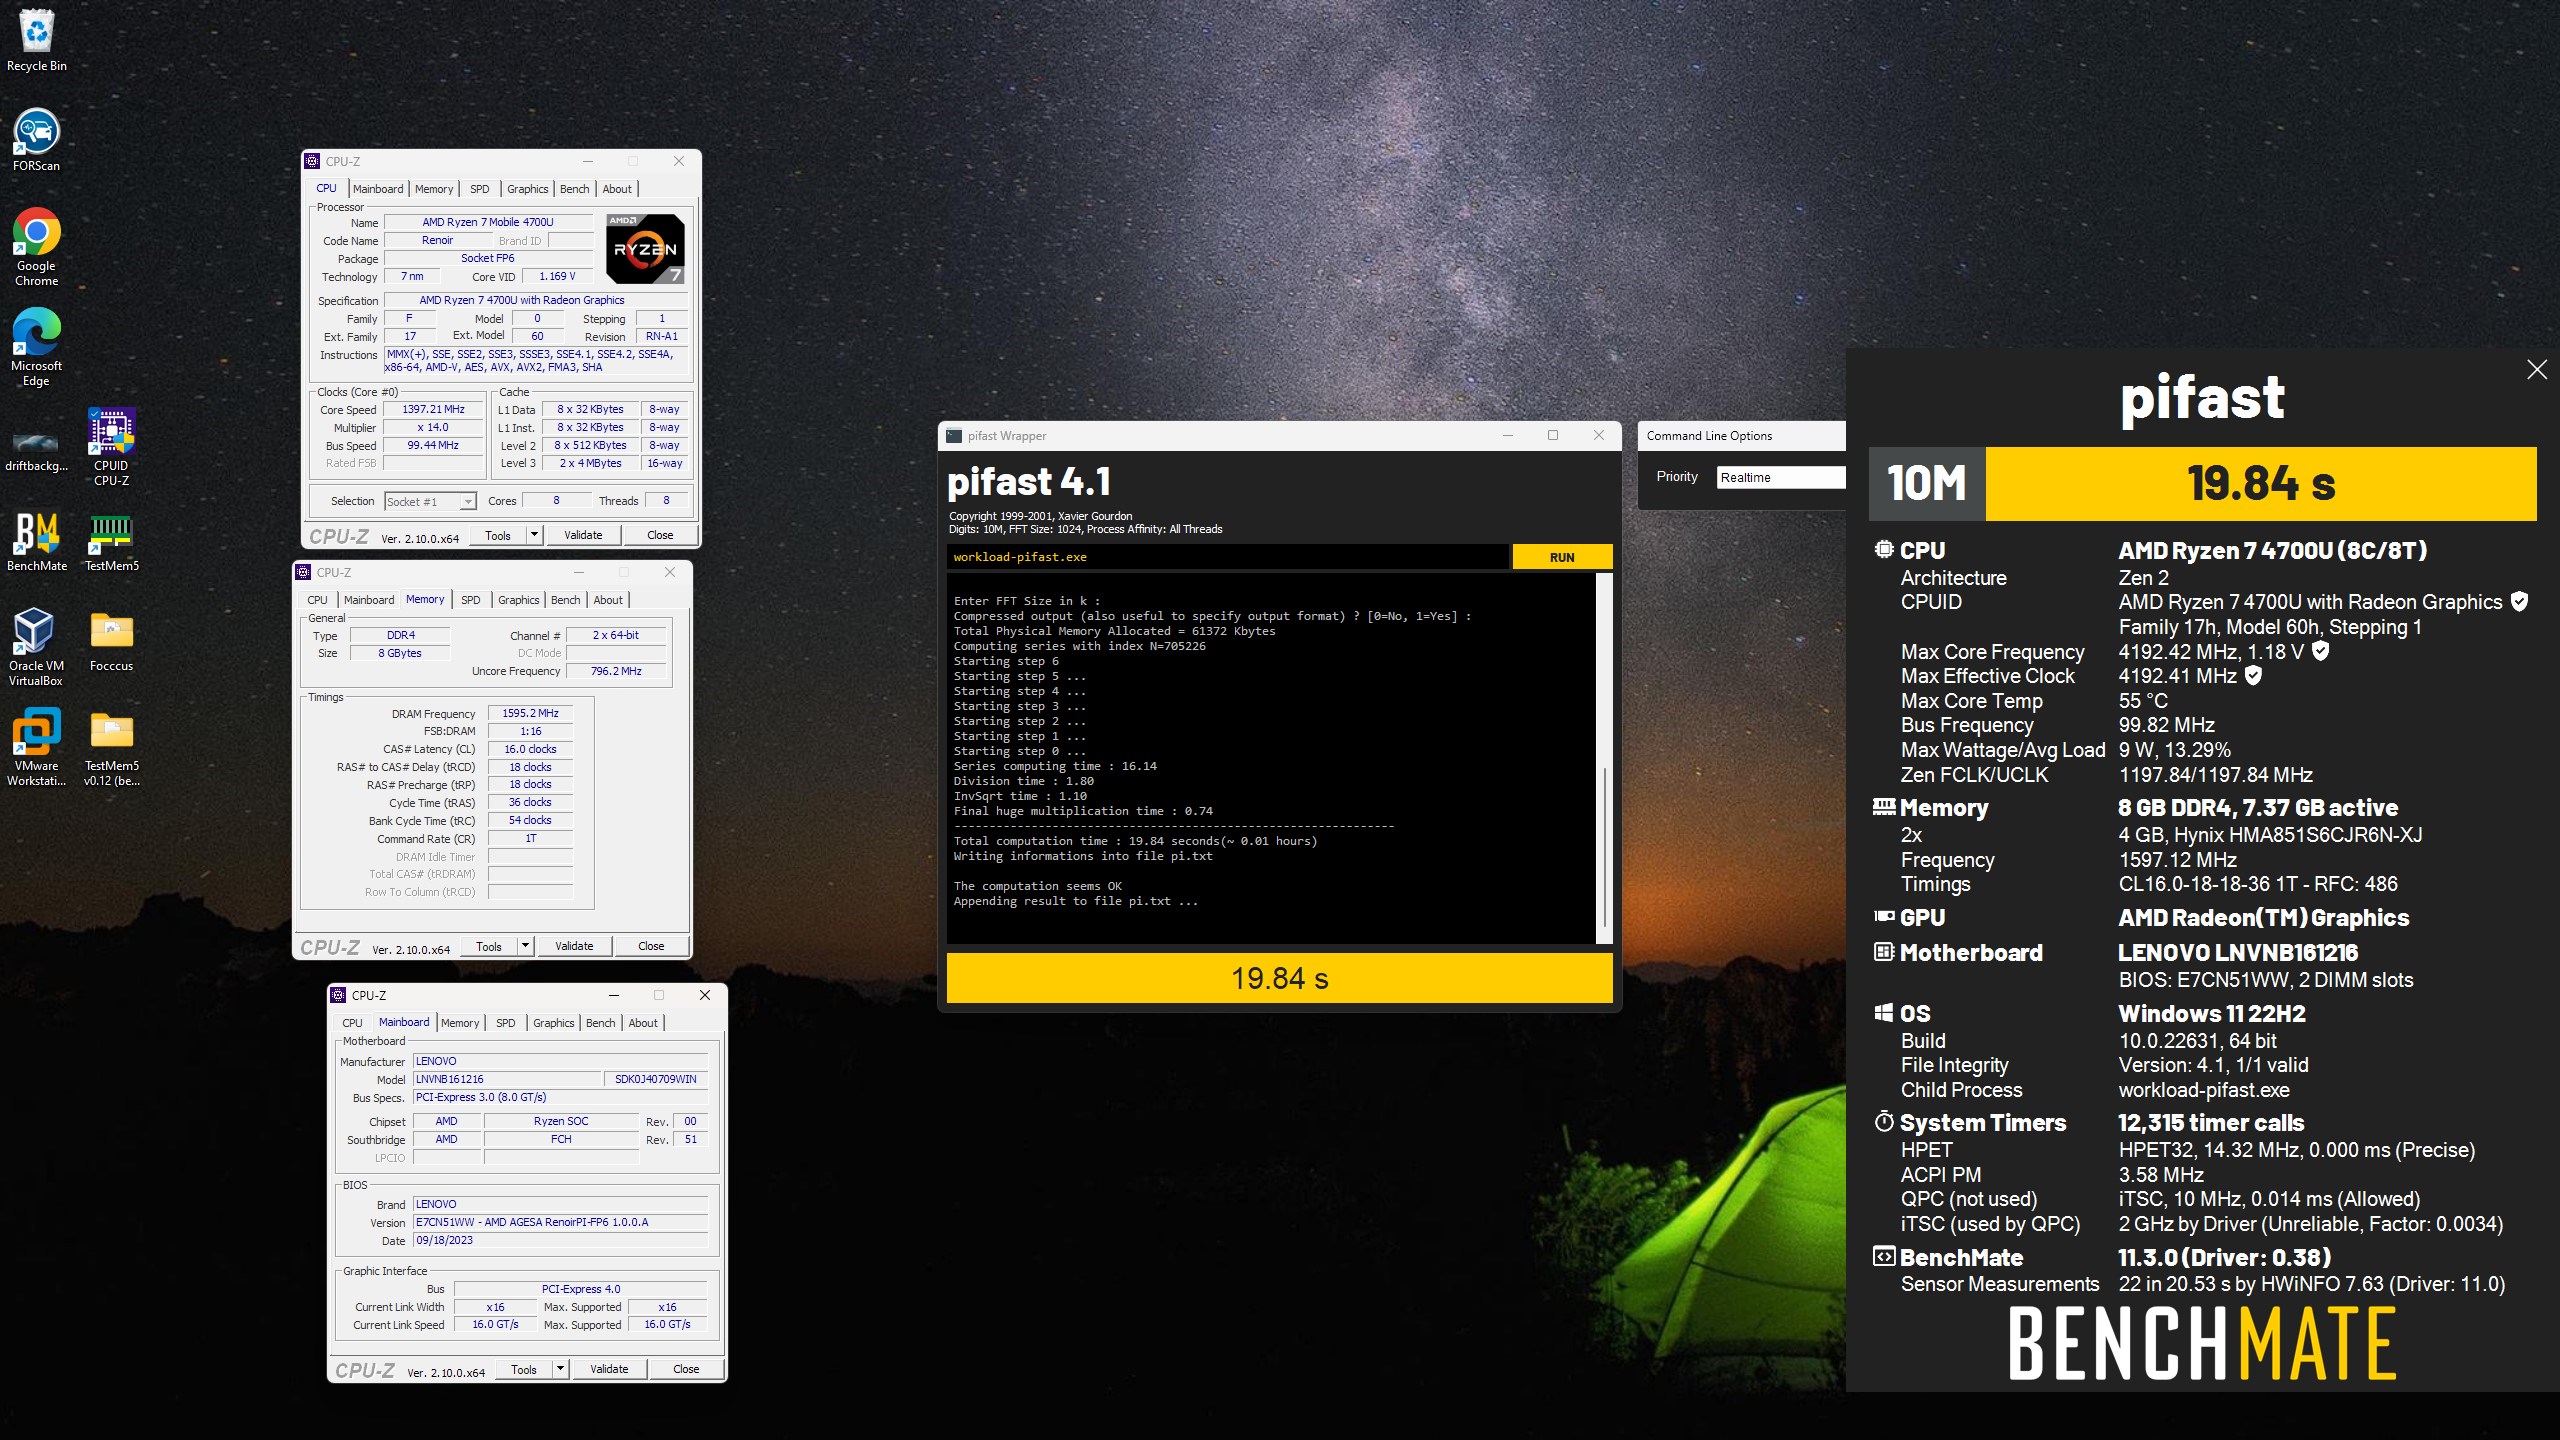Open Oracle VM VirtualBox shortcut
Image resolution: width=2560 pixels, height=1440 pixels.
(x=37, y=647)
